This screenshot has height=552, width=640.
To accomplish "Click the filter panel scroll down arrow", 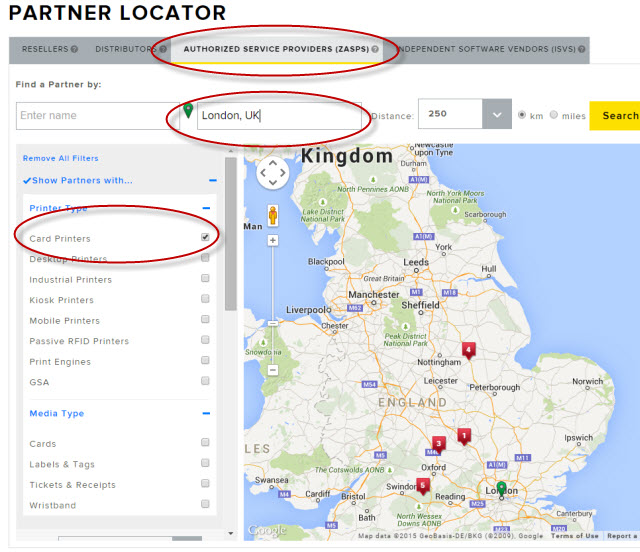I will (231, 533).
